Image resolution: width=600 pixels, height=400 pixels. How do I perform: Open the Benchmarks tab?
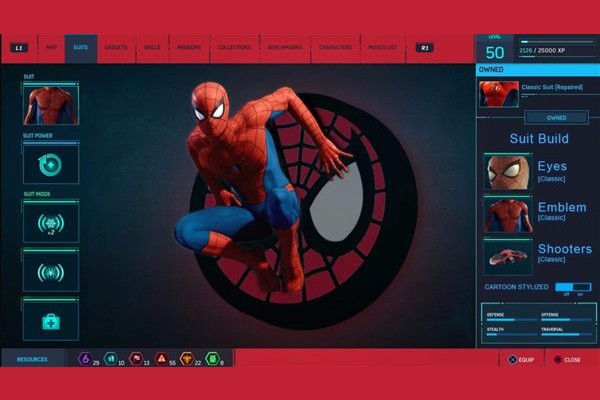pos(285,47)
